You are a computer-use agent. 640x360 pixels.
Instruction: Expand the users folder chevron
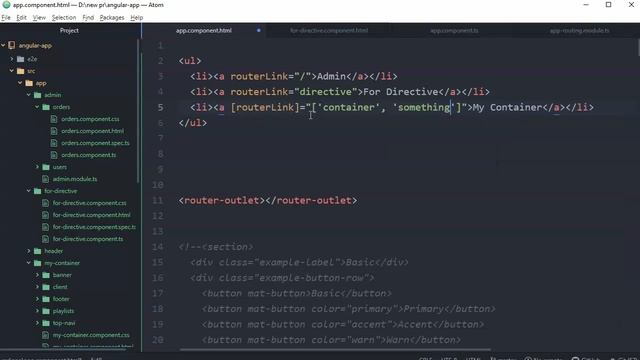[37, 167]
